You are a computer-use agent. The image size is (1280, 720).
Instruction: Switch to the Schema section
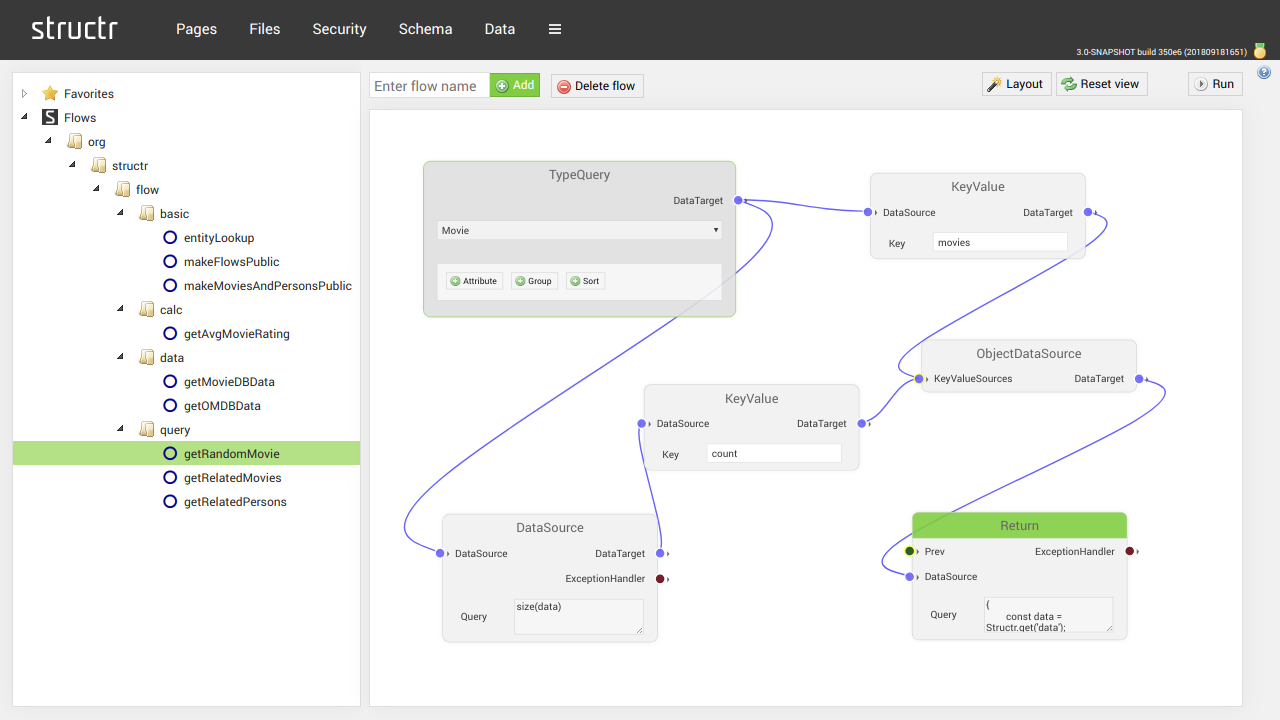tap(425, 29)
